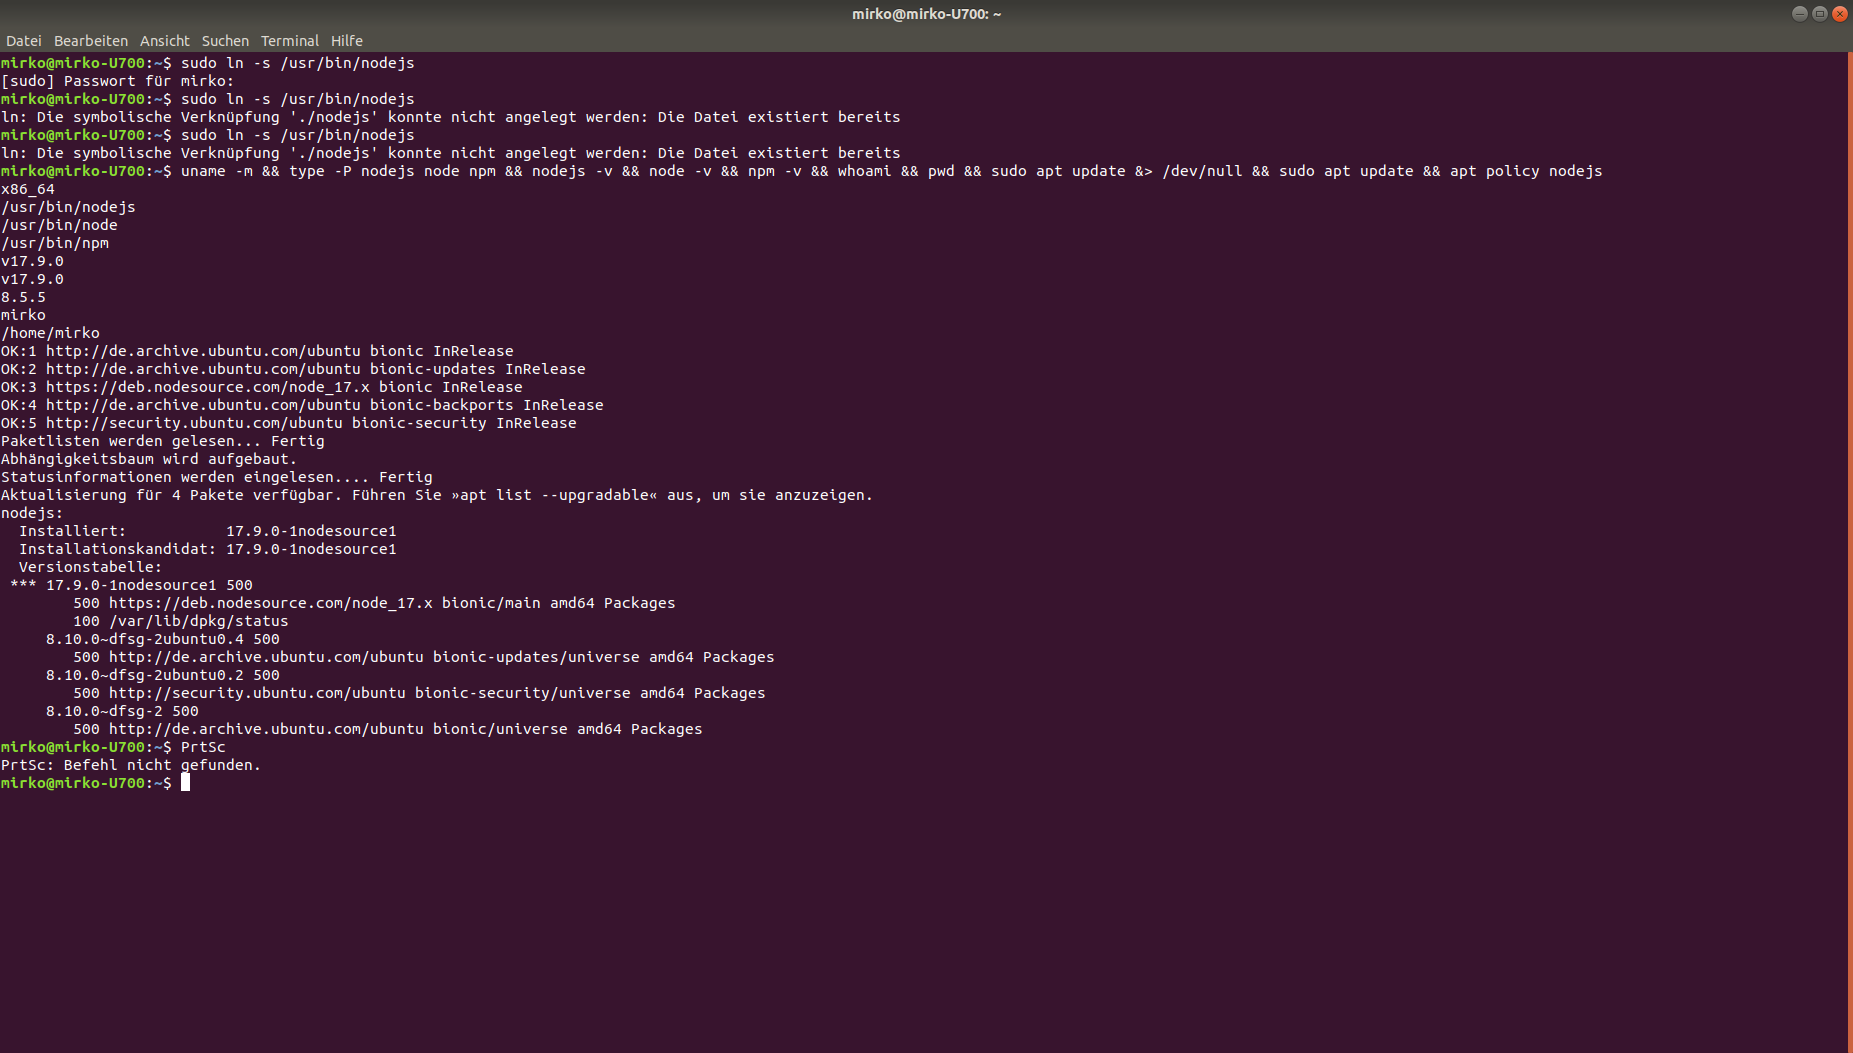
Task: Click the text cursor at the last prompt
Action: tap(185, 783)
